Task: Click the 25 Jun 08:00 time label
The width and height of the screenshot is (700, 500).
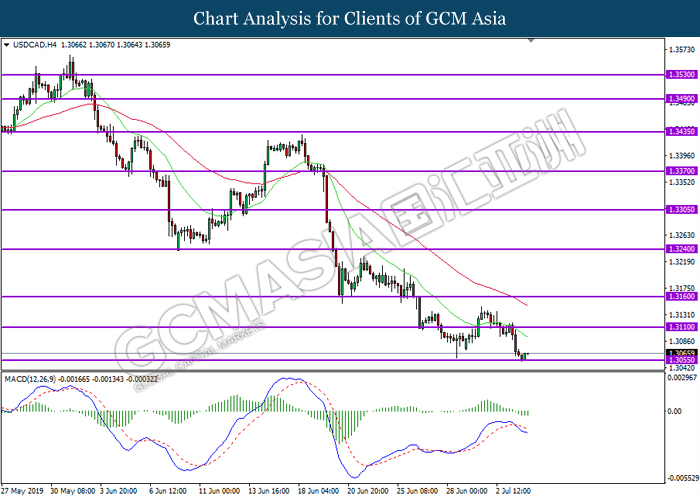Action: [417, 491]
